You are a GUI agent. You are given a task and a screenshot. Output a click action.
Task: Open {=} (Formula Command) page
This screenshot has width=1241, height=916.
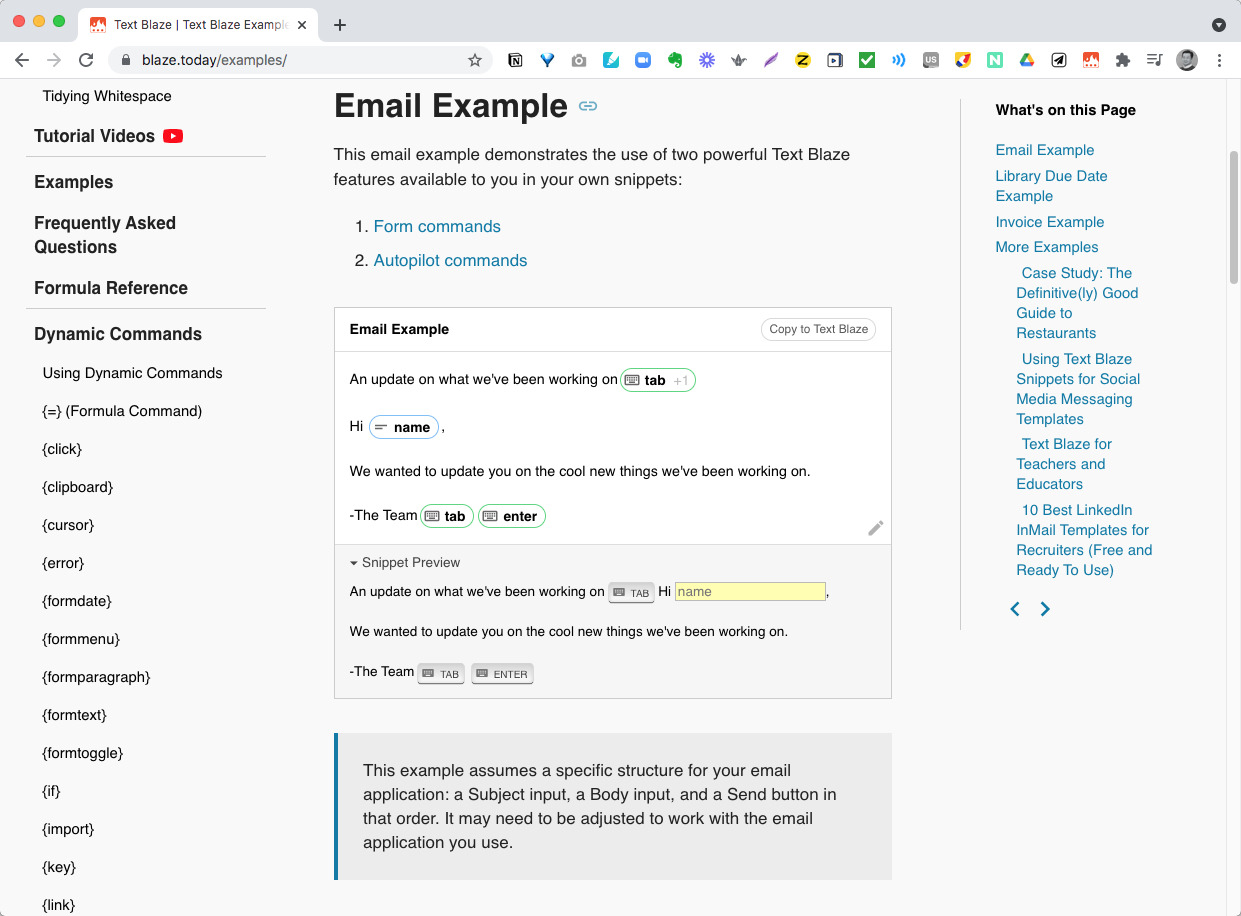point(122,411)
